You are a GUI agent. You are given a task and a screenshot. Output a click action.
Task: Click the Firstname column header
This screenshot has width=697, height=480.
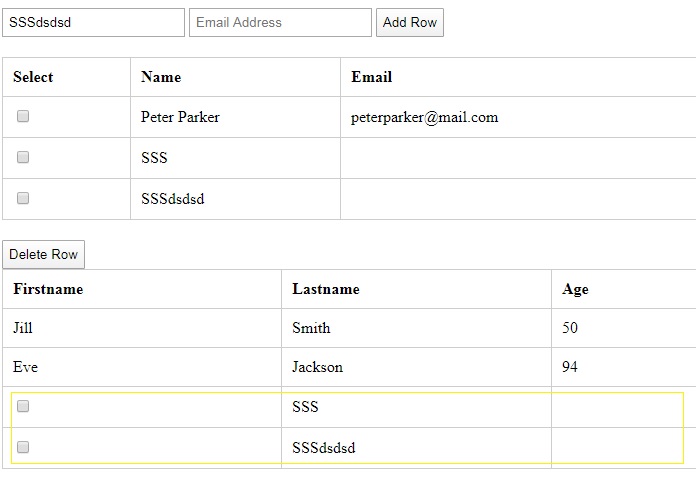click(x=142, y=289)
